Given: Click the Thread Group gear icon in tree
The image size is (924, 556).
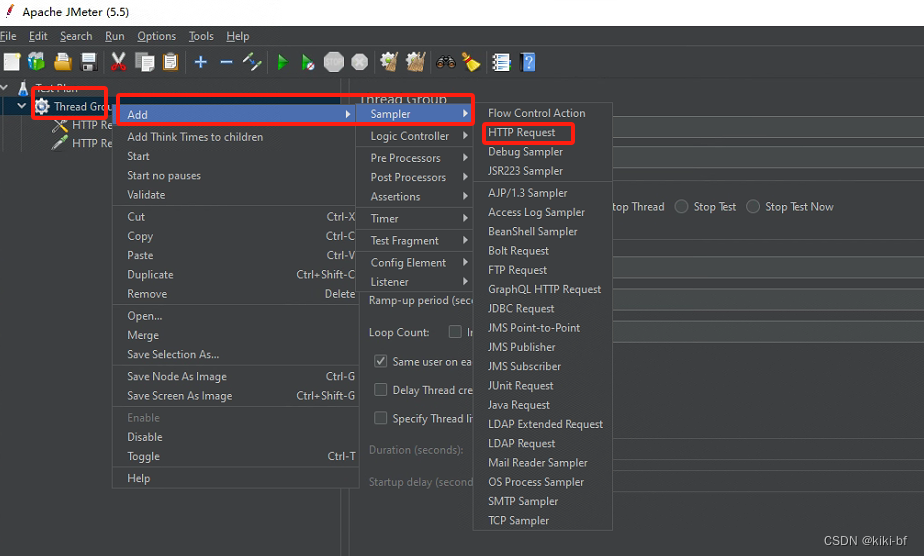Looking at the screenshot, I should tap(42, 107).
